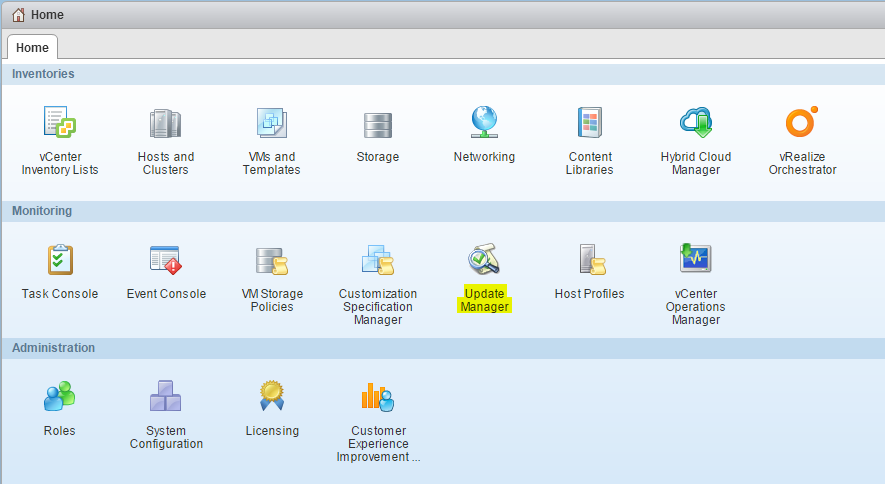The image size is (885, 484).
Task: Open the Task Console icon
Action: pos(60,260)
